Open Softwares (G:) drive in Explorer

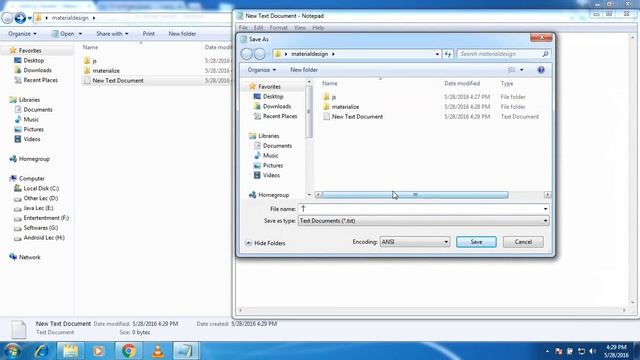point(40,227)
